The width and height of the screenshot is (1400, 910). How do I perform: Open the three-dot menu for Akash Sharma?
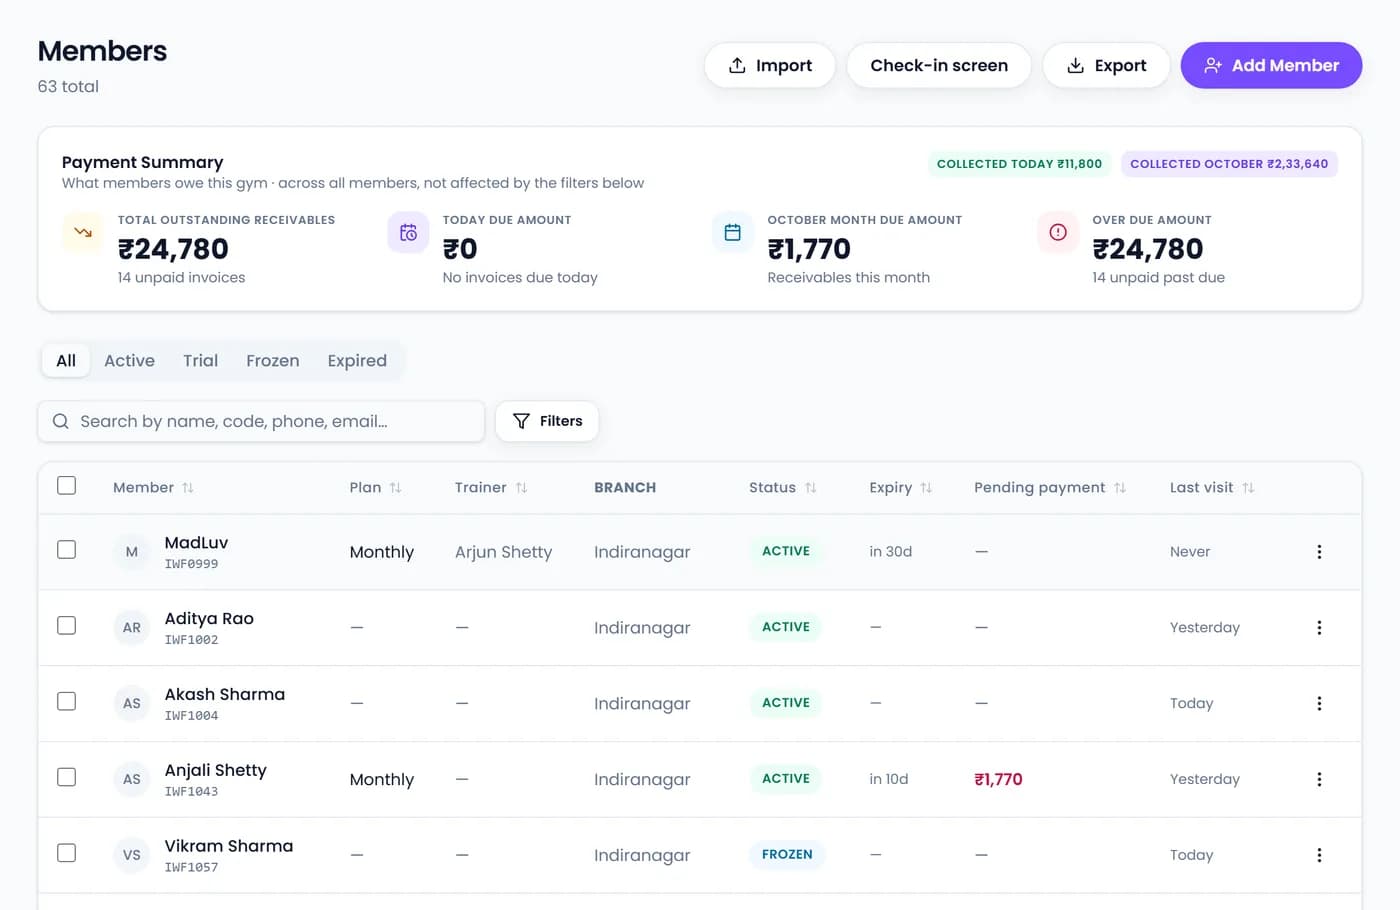coord(1319,704)
